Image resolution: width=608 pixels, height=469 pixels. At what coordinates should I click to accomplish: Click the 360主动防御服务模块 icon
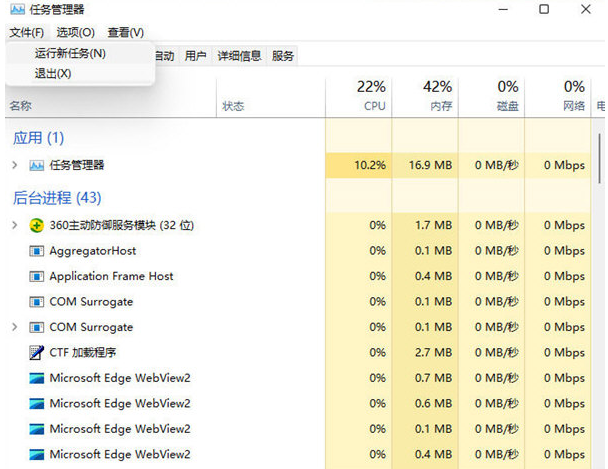(x=36, y=225)
